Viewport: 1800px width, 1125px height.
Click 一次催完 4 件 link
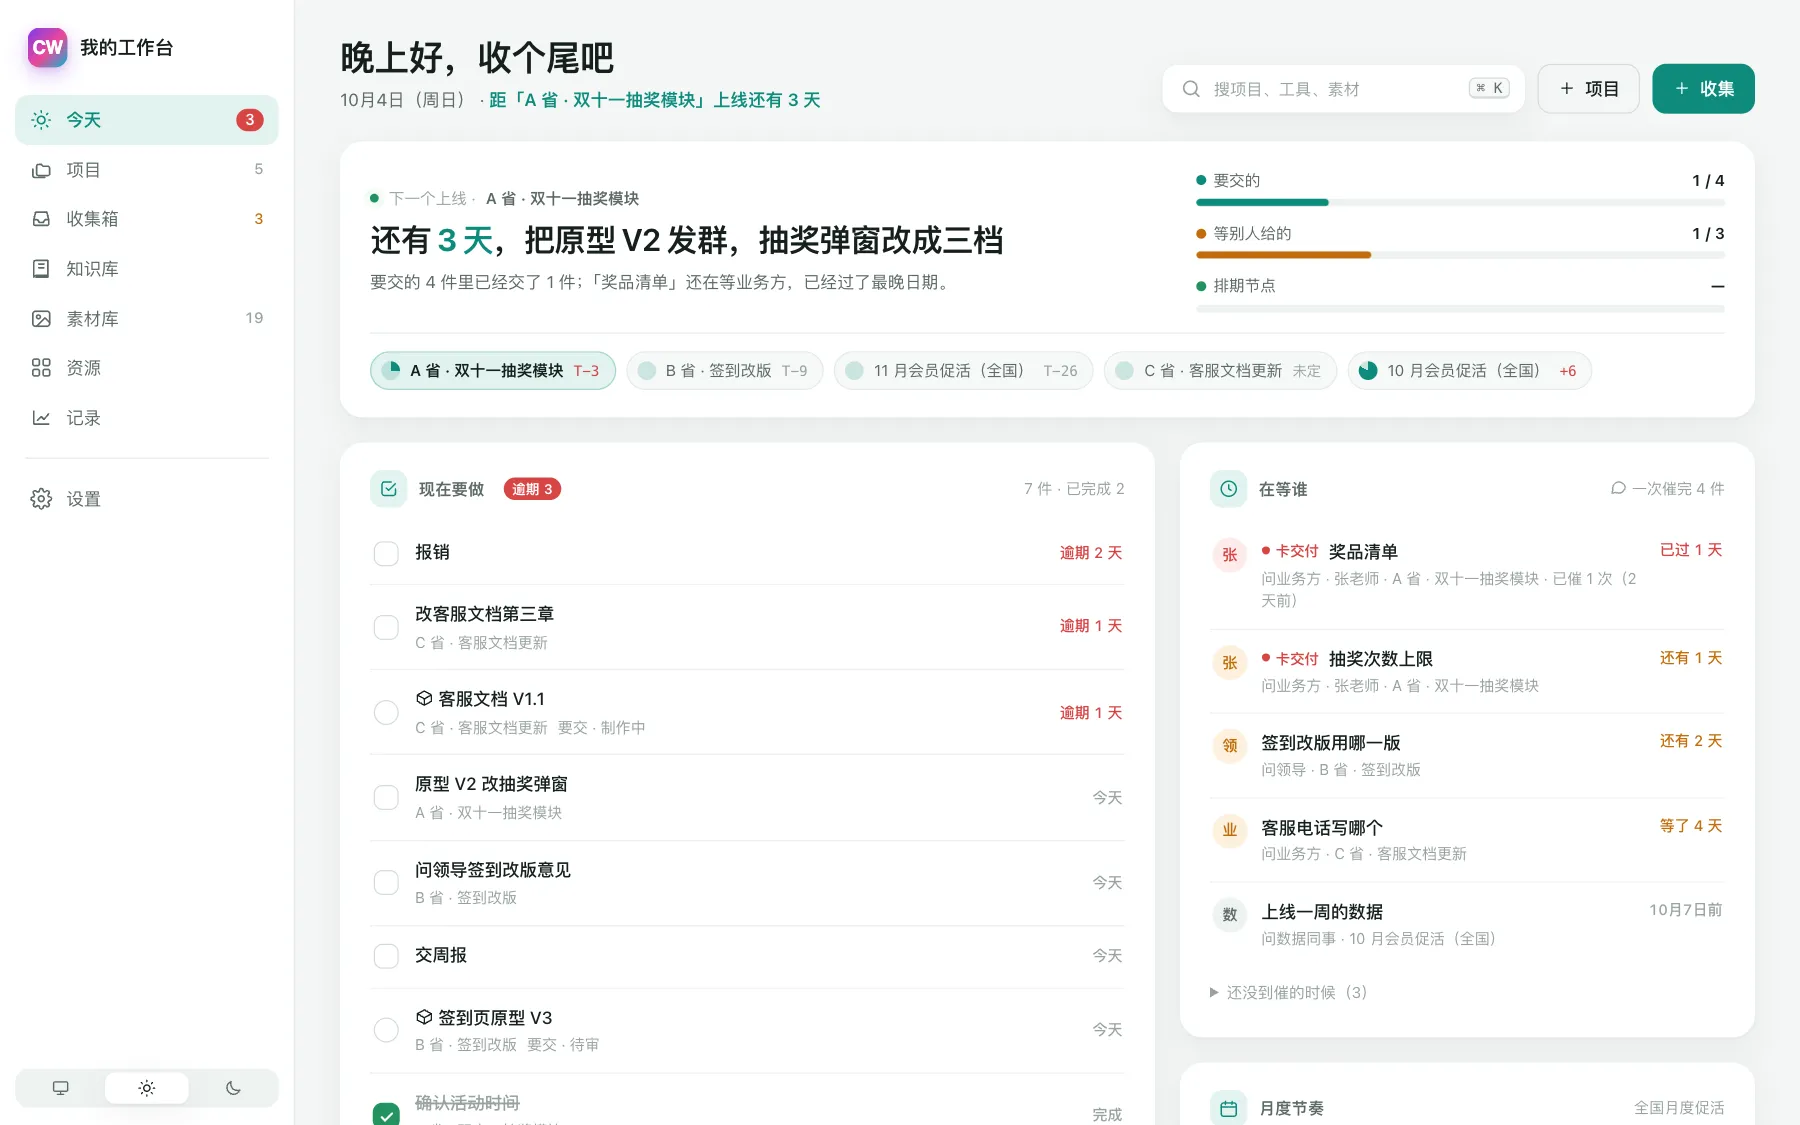(1667, 489)
